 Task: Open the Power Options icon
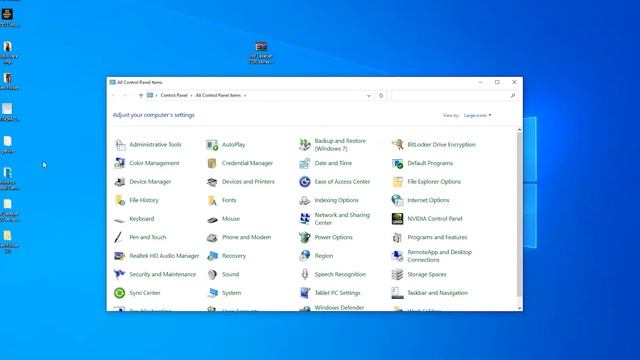click(x=305, y=237)
